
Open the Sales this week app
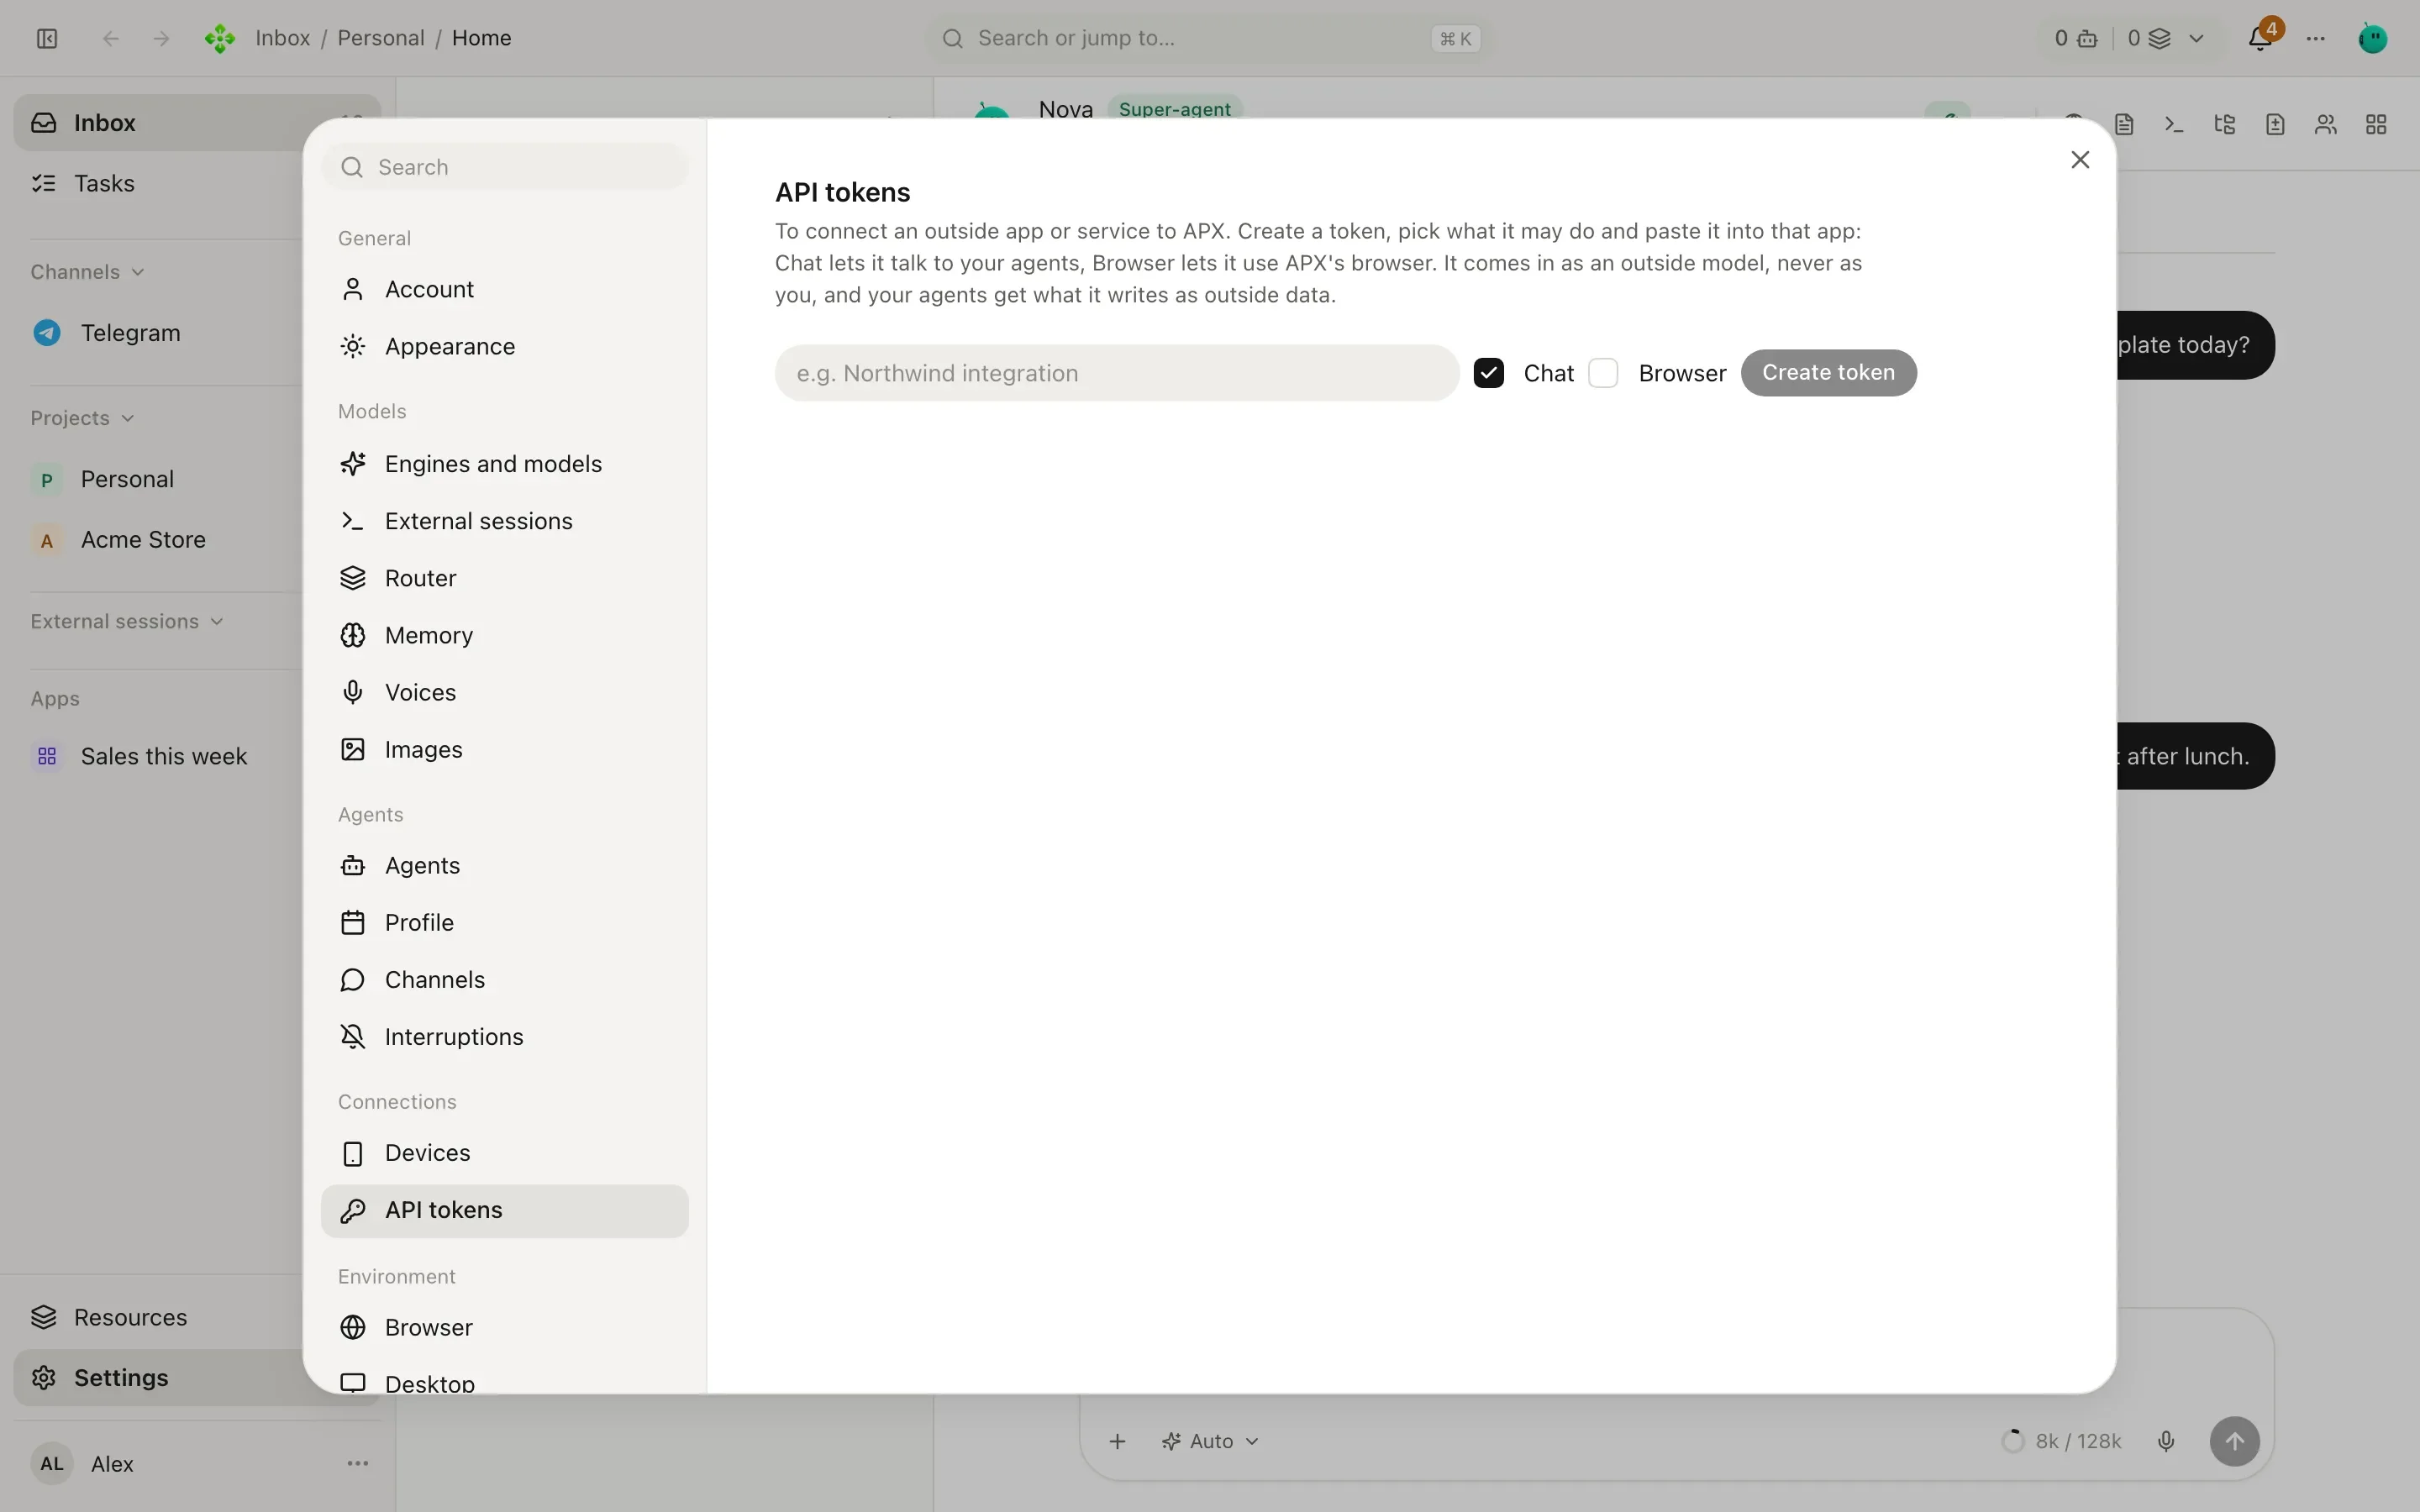[158, 756]
